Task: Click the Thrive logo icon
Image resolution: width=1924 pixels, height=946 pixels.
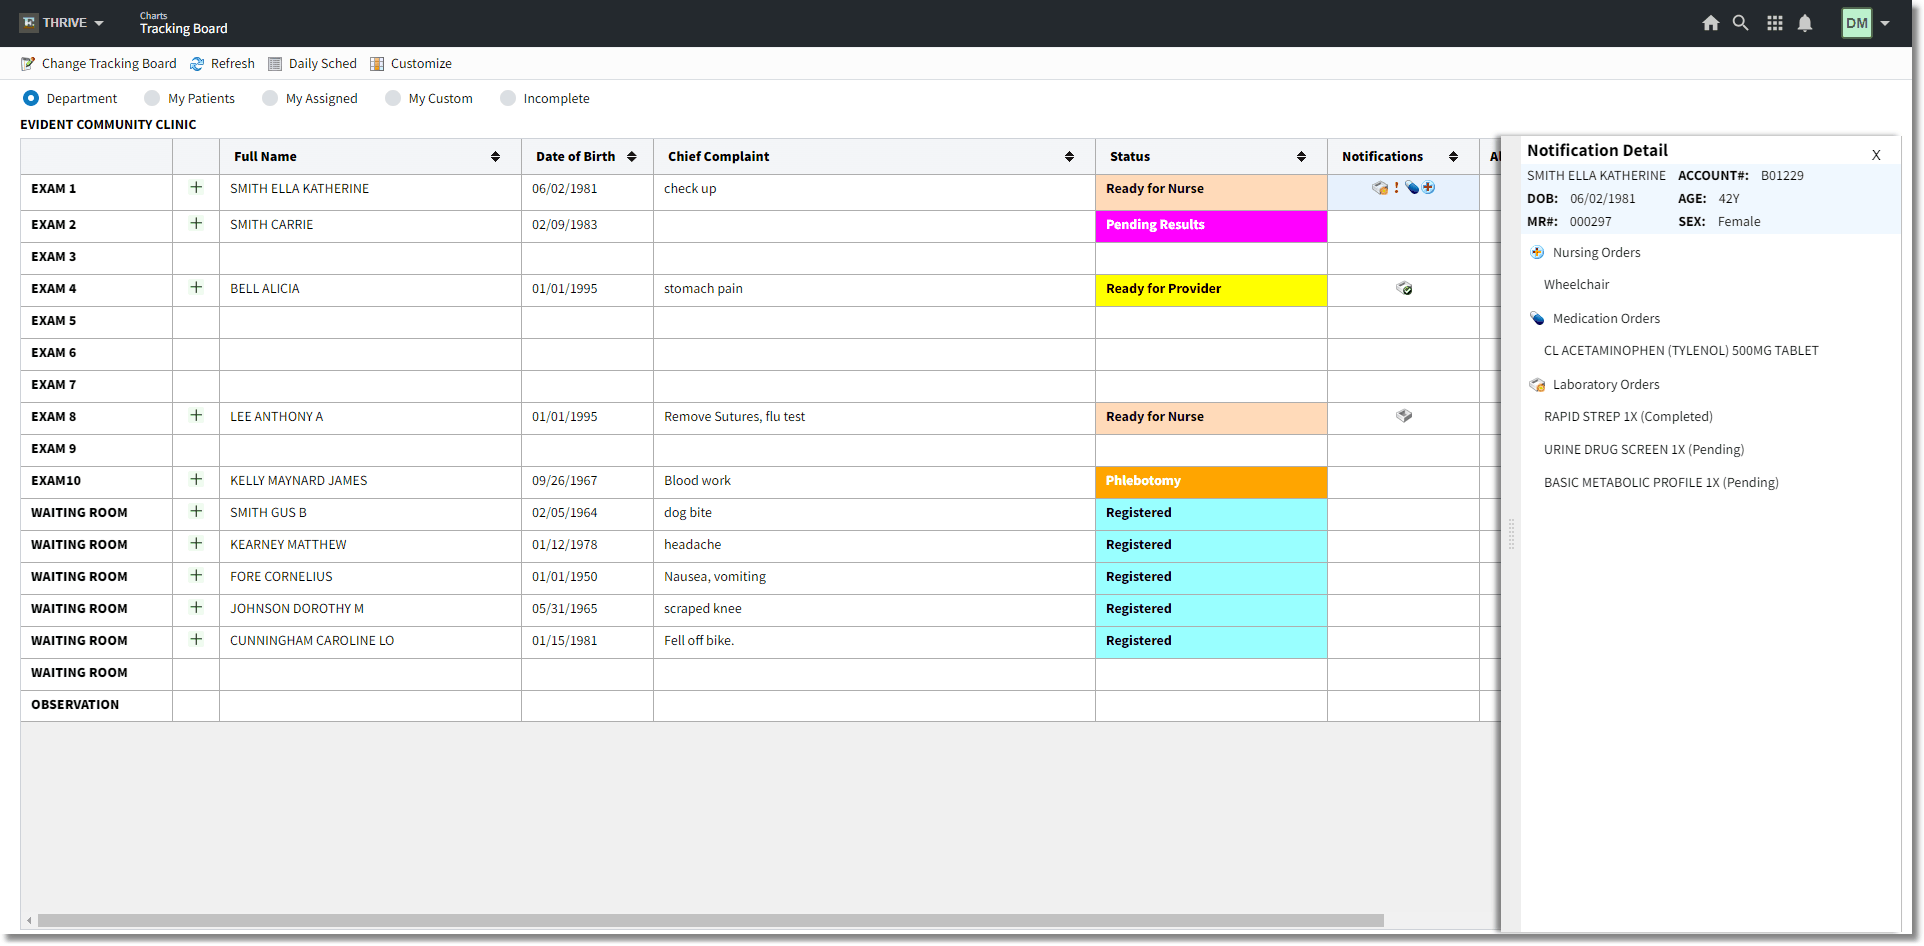Action: (x=28, y=22)
